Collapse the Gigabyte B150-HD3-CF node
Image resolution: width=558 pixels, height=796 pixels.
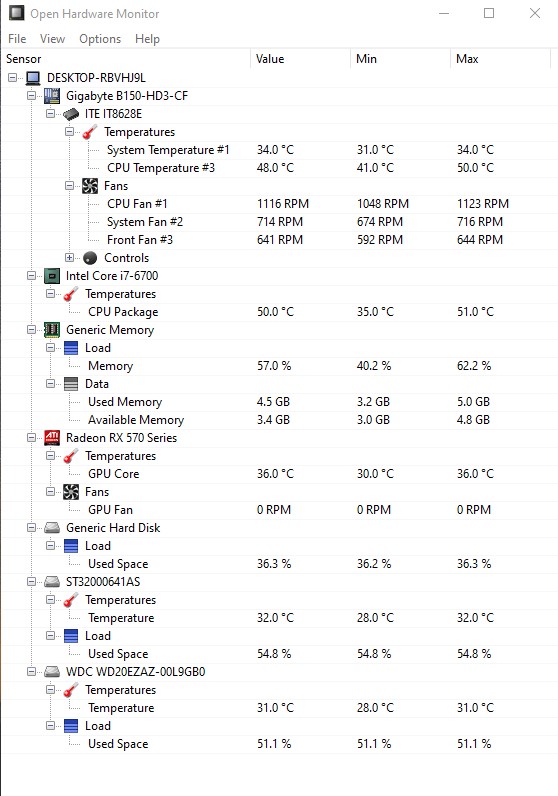(31, 95)
